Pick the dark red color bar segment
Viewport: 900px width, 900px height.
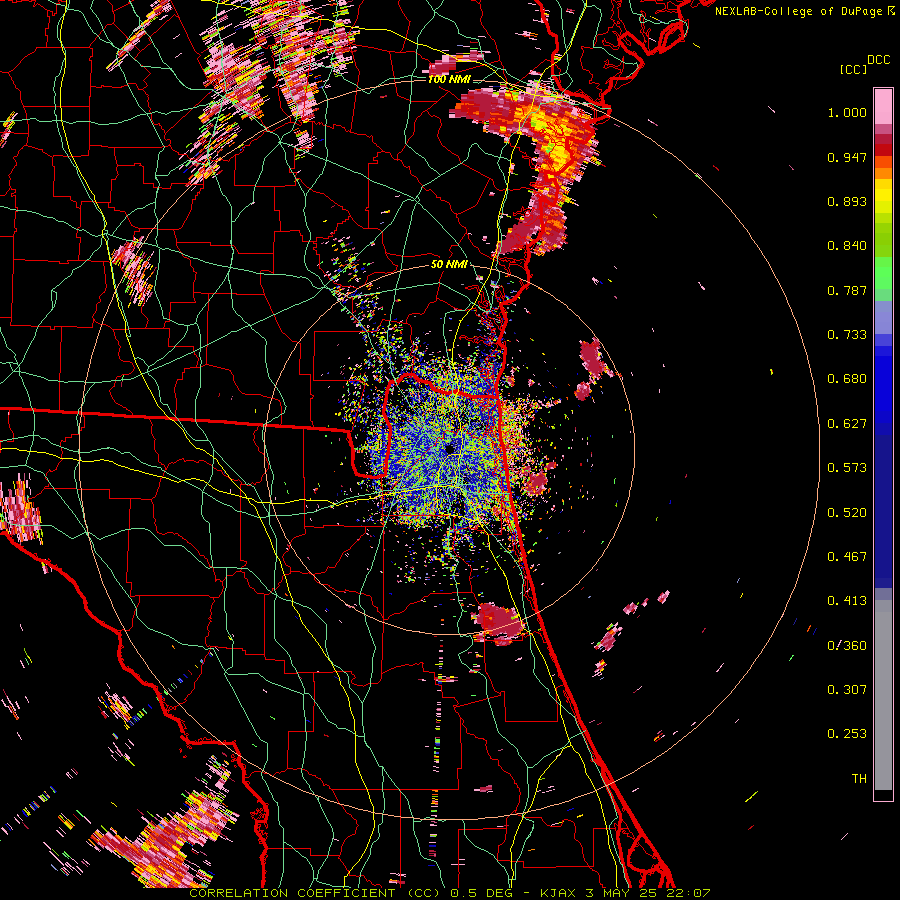click(x=883, y=139)
